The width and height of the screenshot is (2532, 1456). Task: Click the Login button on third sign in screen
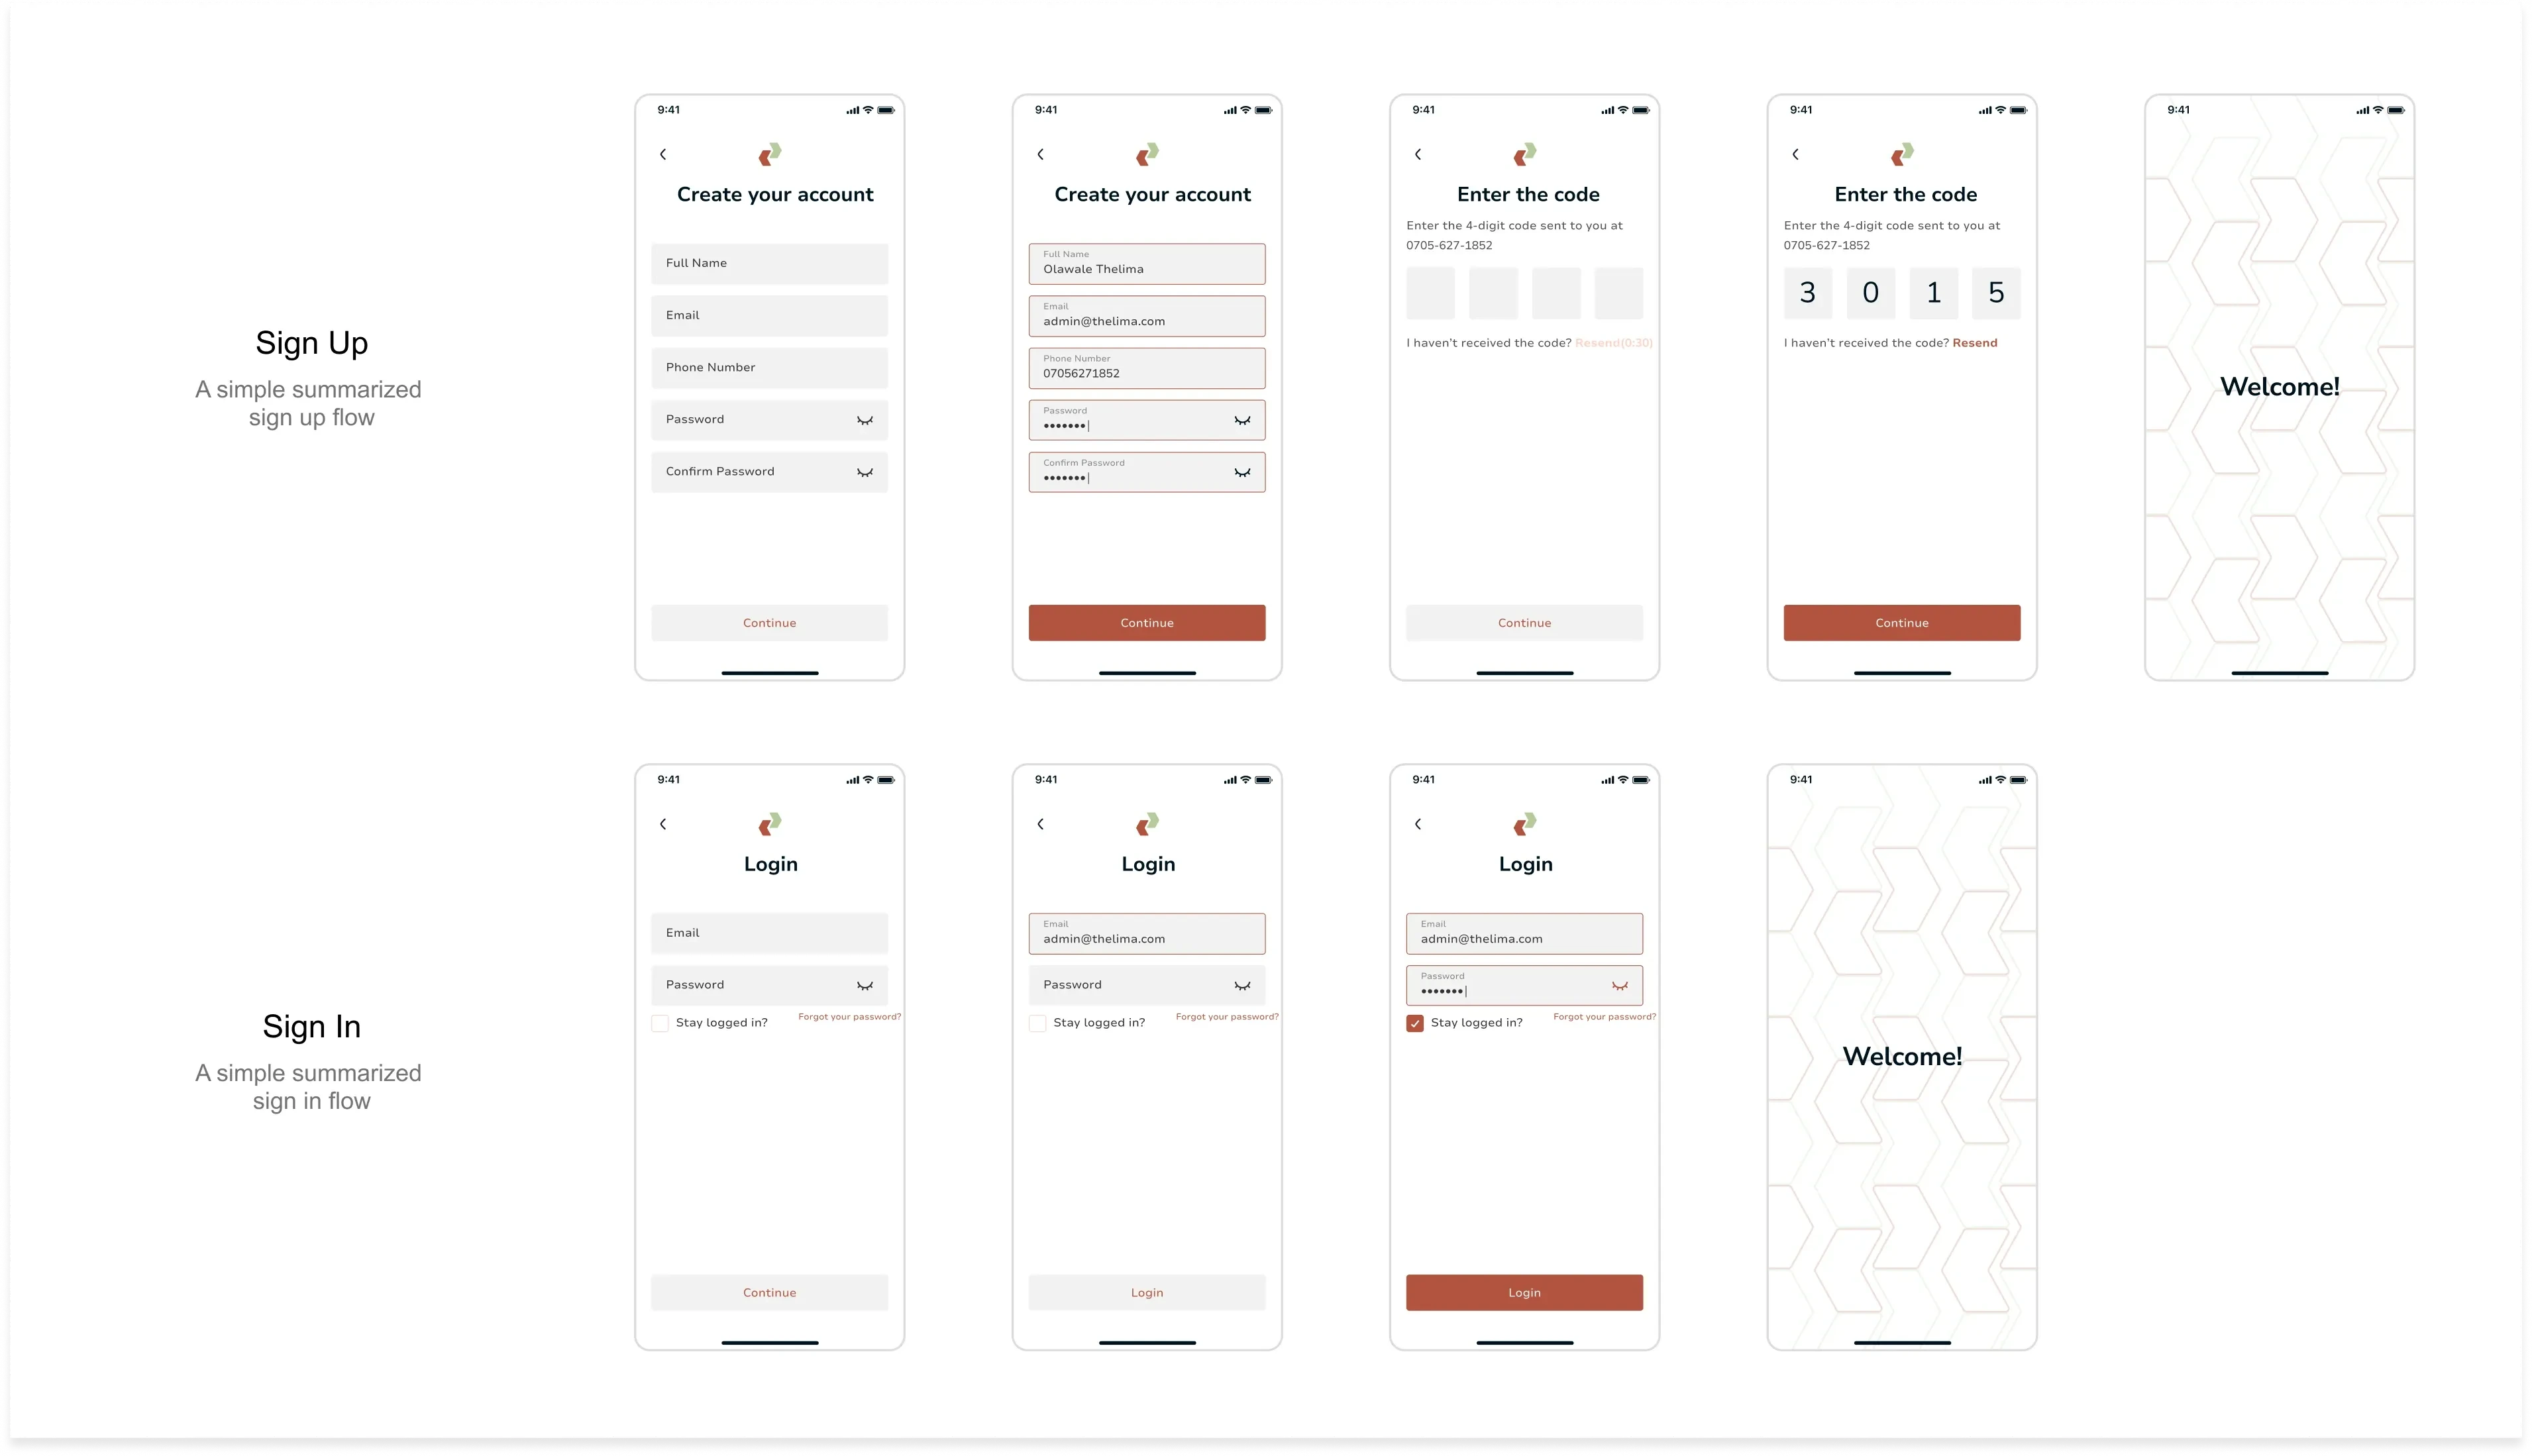1524,1291
